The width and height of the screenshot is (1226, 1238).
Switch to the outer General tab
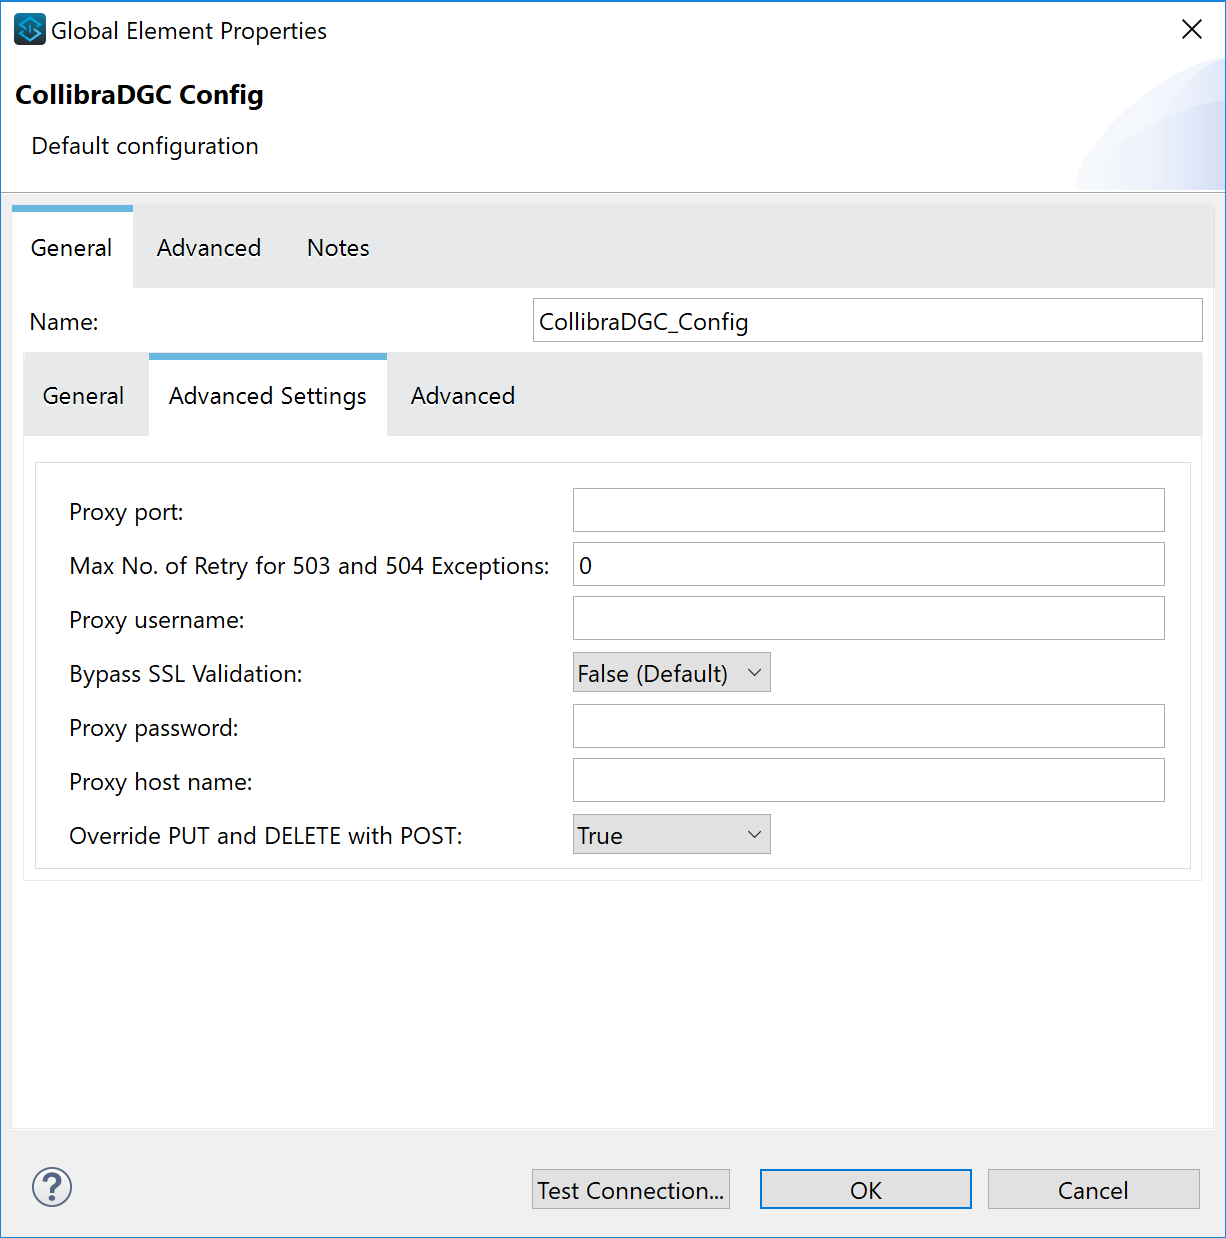click(72, 248)
